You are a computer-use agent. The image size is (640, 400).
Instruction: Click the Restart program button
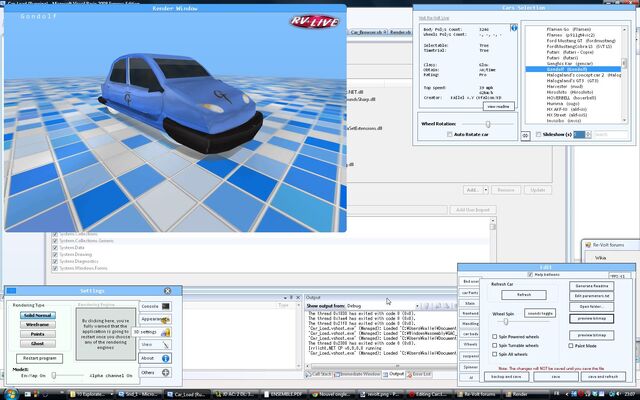coord(40,358)
